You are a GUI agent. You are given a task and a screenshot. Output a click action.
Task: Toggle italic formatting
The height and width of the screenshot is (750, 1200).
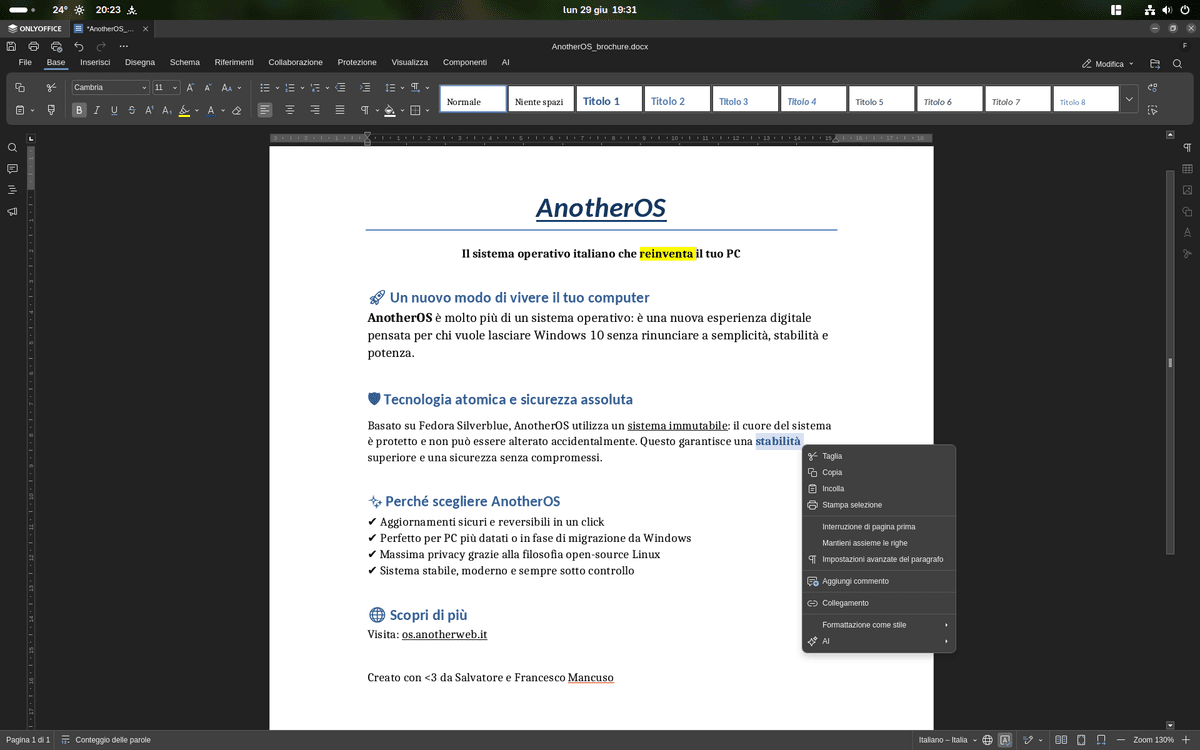(x=97, y=110)
